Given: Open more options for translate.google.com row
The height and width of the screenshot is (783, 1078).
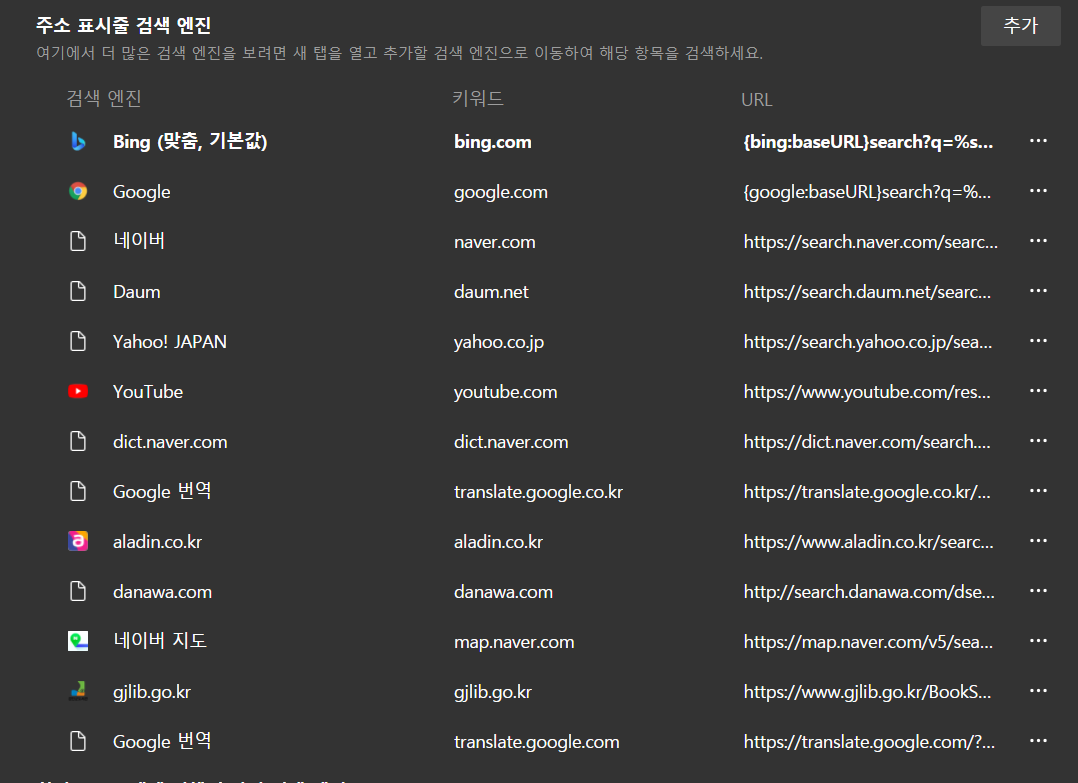Looking at the screenshot, I should [x=1038, y=741].
